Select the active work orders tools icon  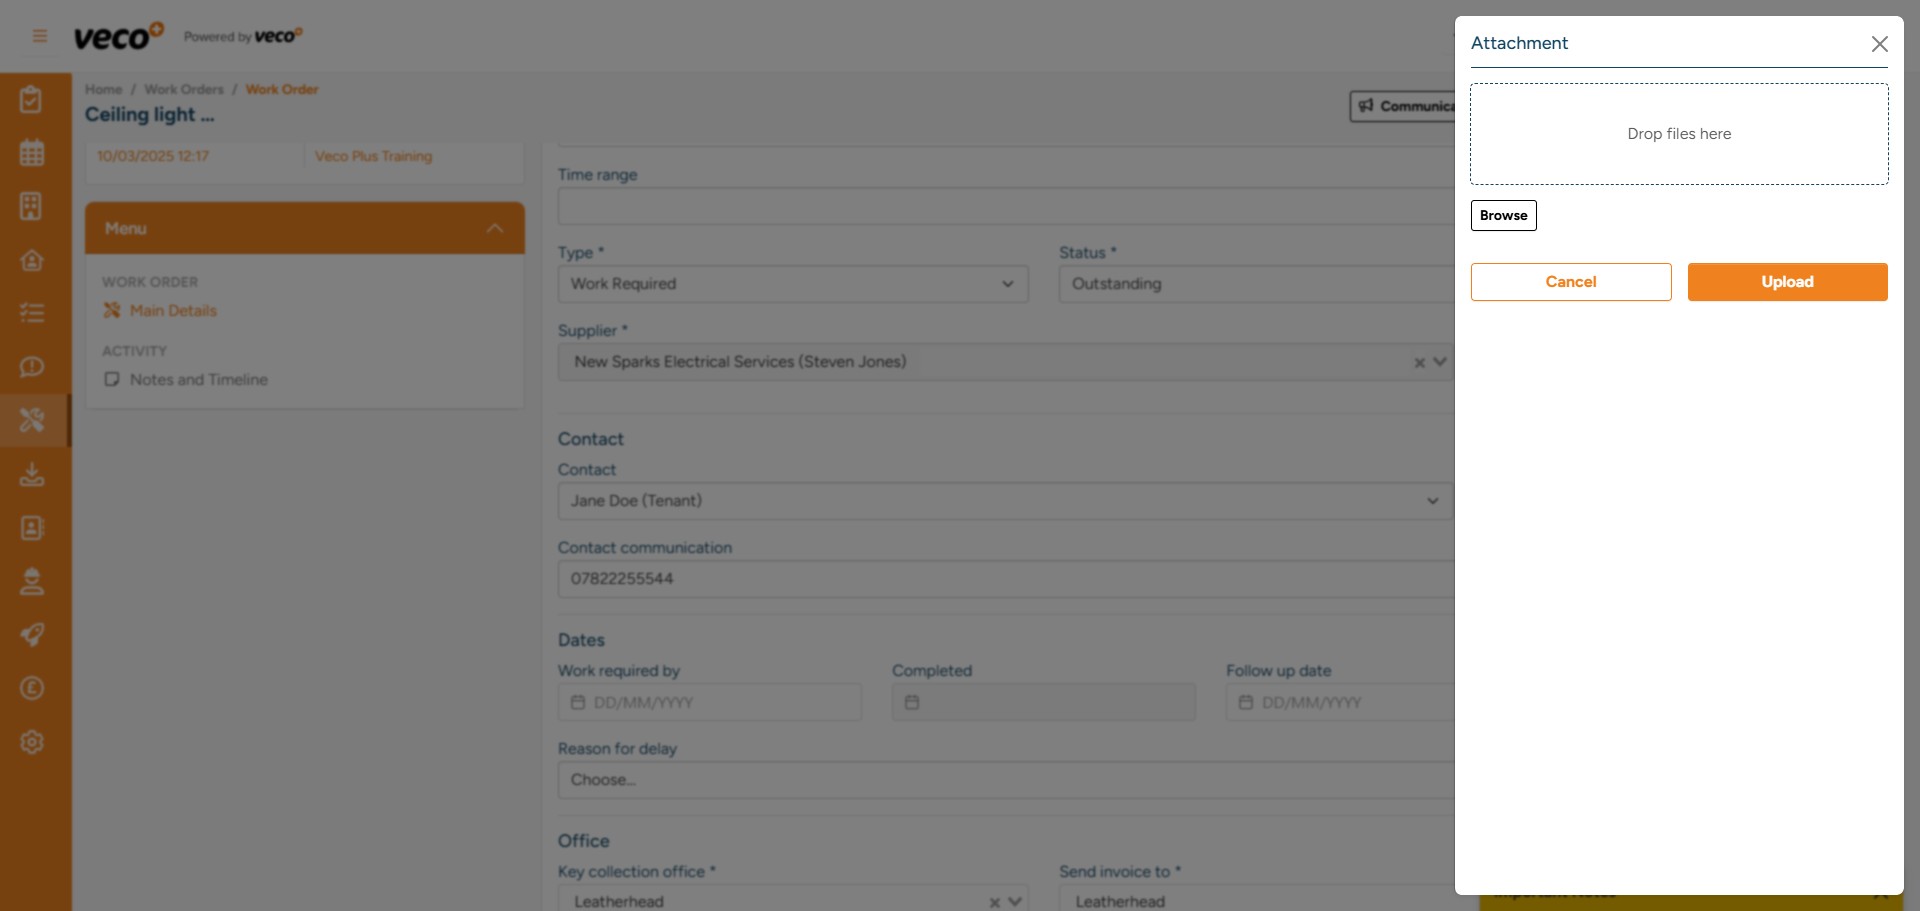(33, 420)
